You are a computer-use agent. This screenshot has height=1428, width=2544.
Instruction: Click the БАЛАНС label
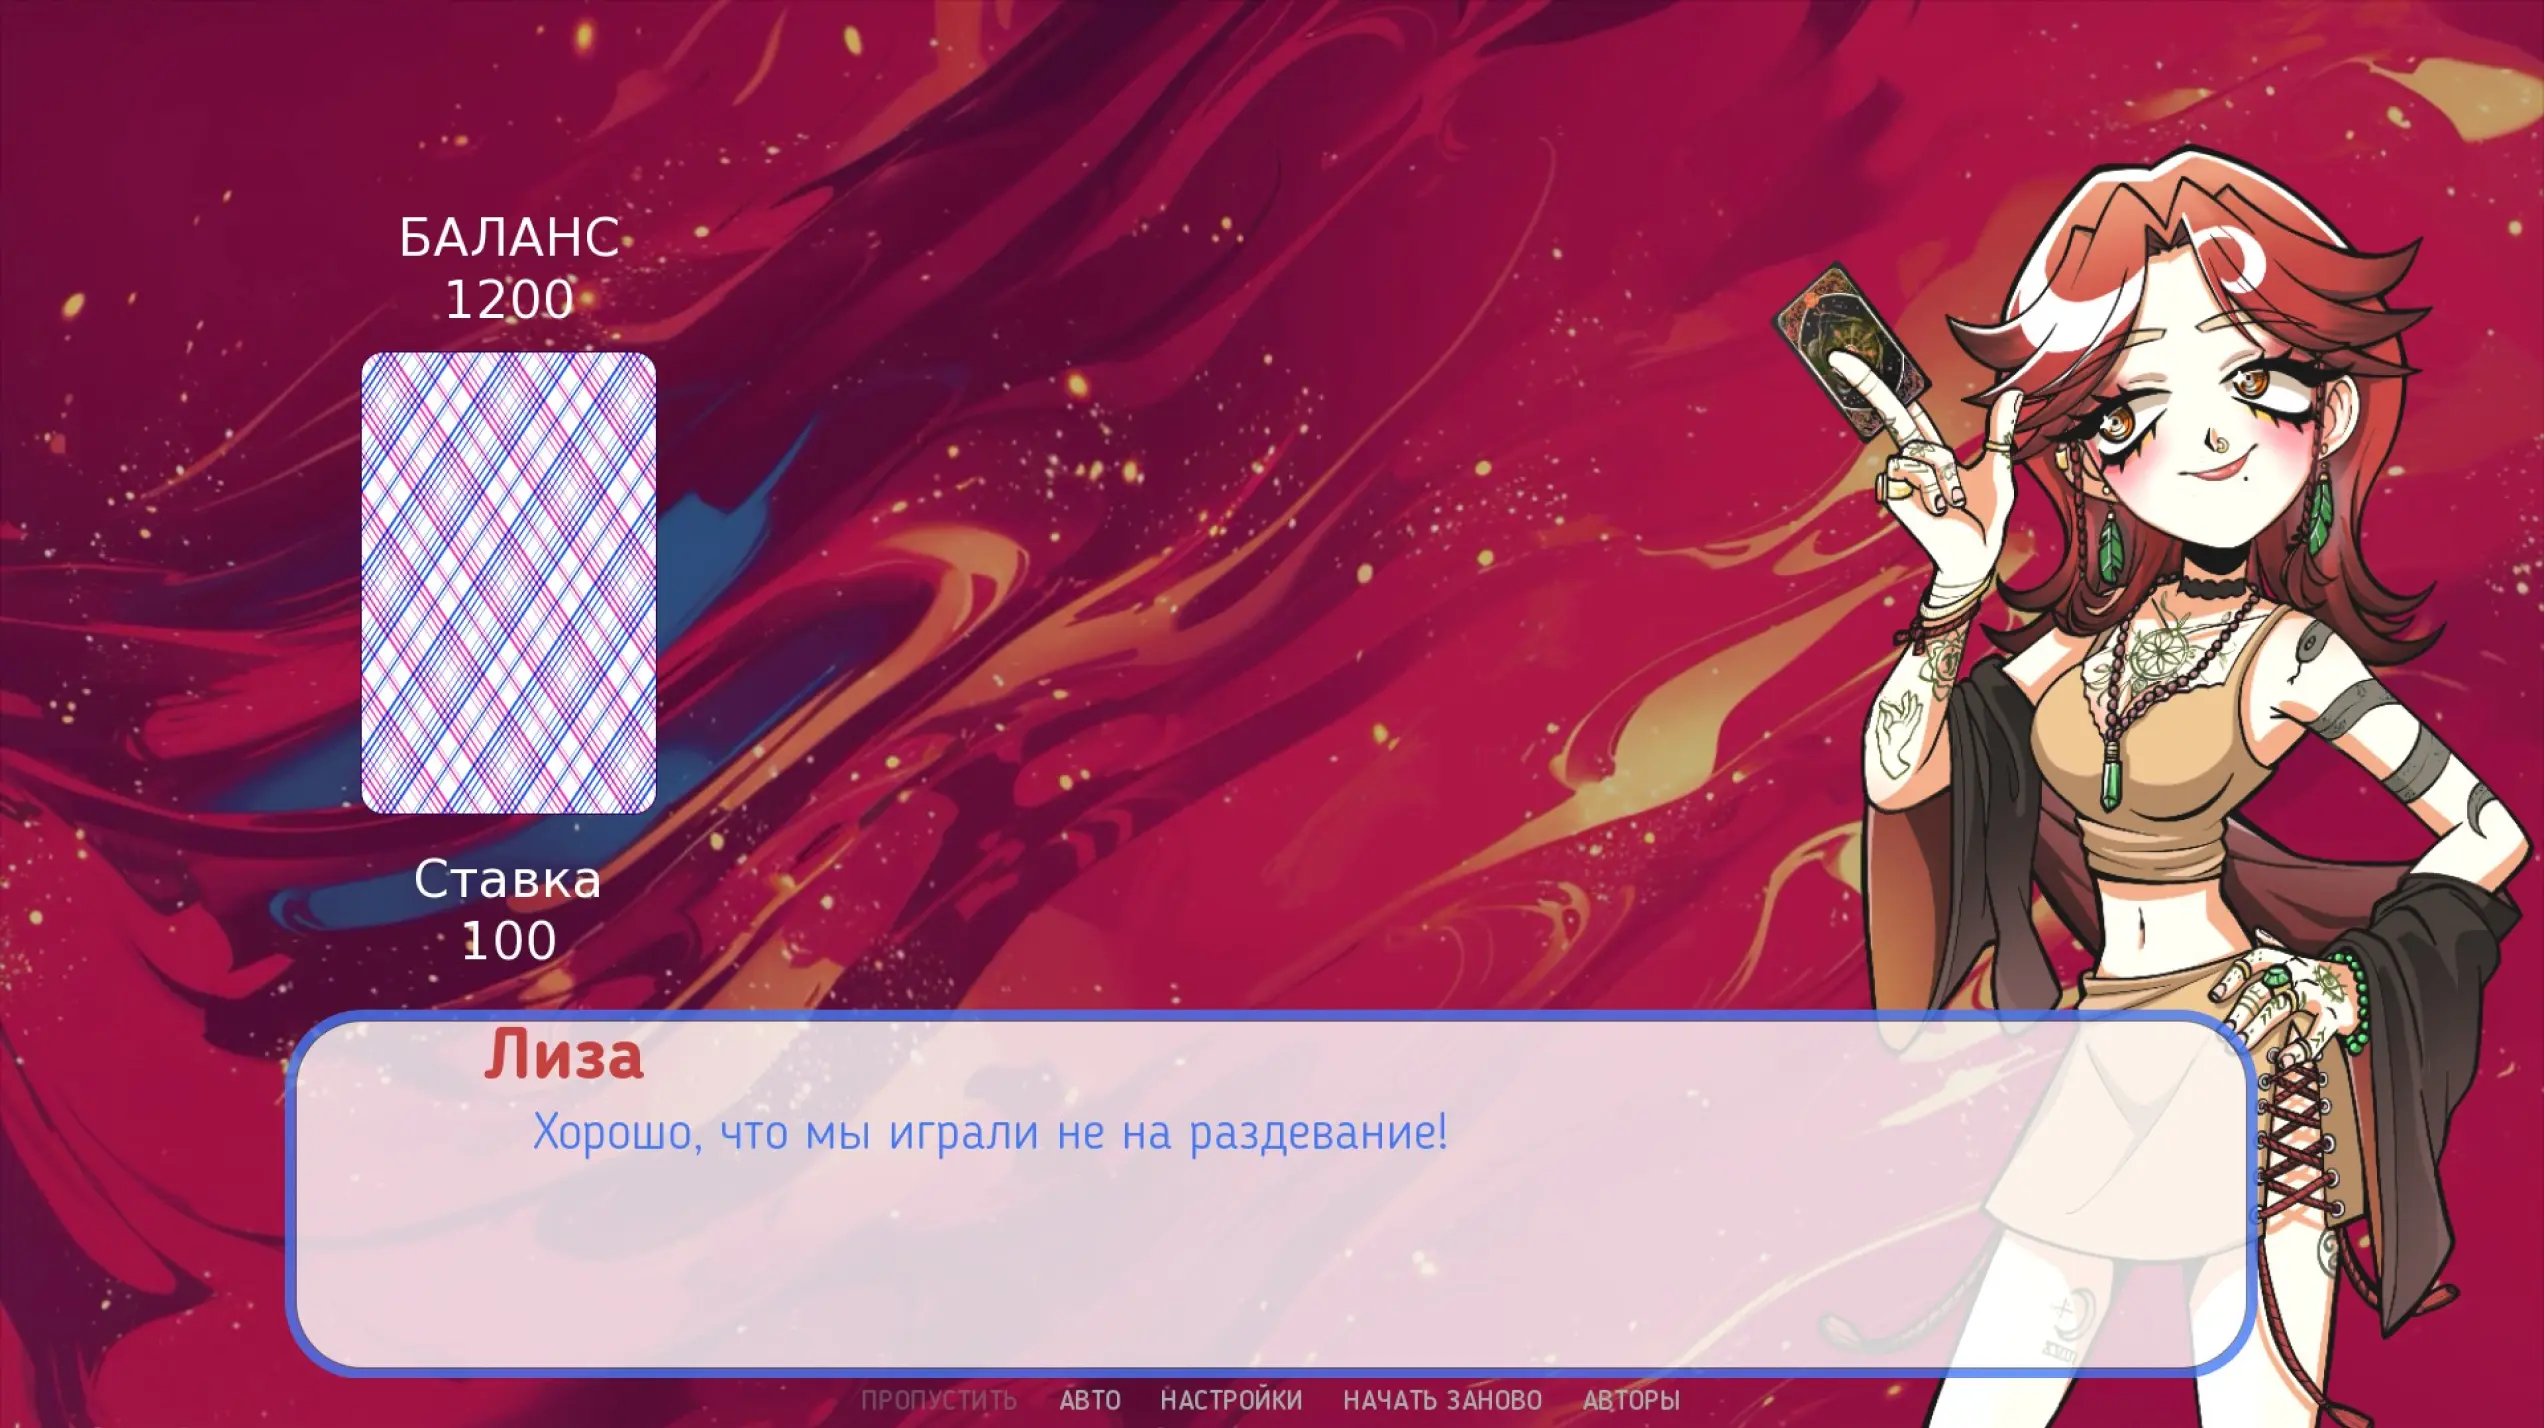click(x=509, y=238)
